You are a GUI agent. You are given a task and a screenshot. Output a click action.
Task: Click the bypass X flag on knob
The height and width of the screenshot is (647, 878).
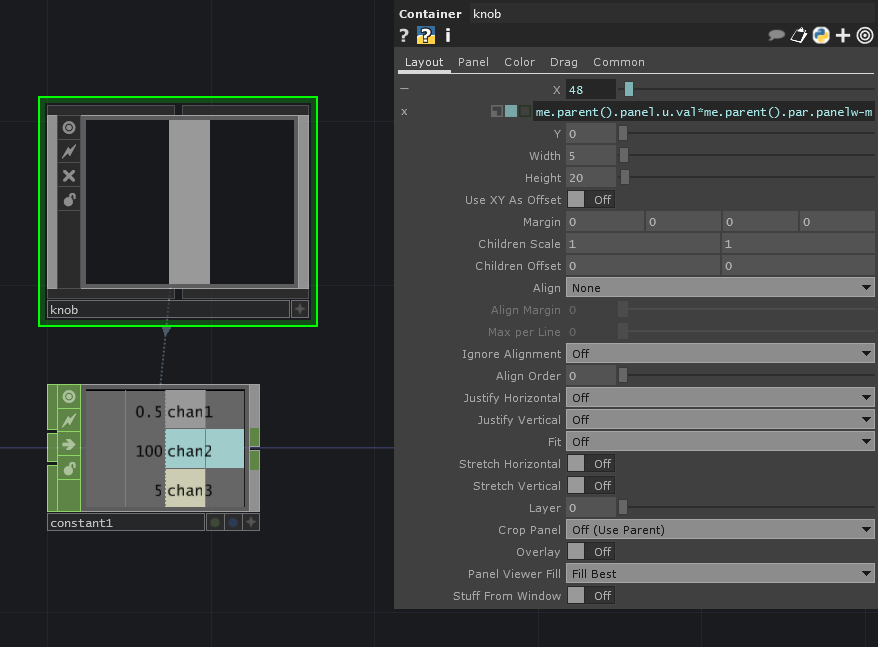tap(68, 176)
